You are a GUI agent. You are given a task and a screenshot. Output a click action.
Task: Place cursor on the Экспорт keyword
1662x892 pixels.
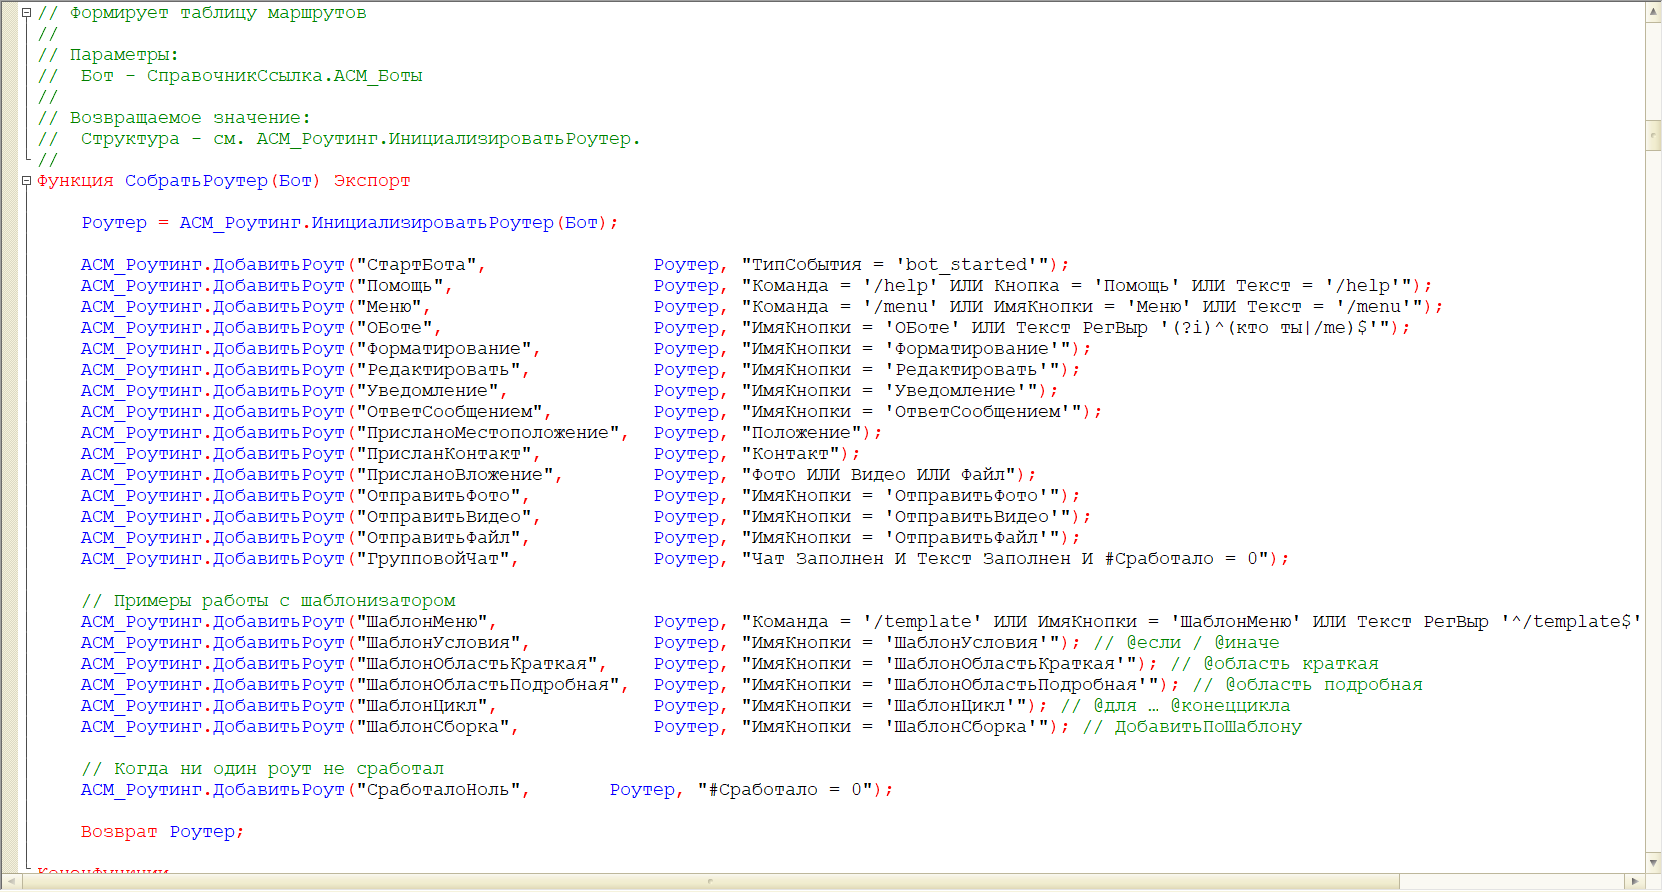[372, 181]
